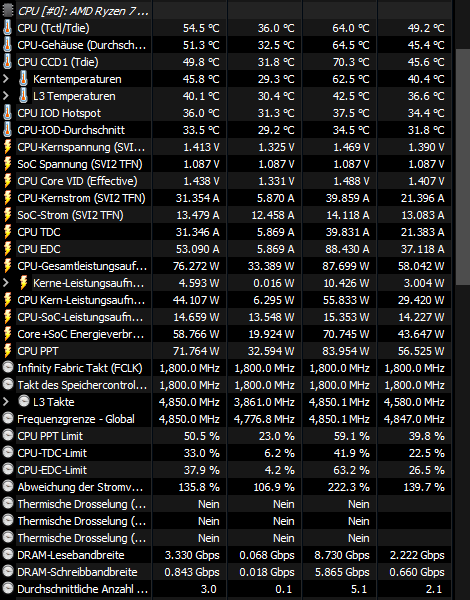
Task: Click the lightning icon beside CPU-Kernstrom
Action: (x=7, y=198)
